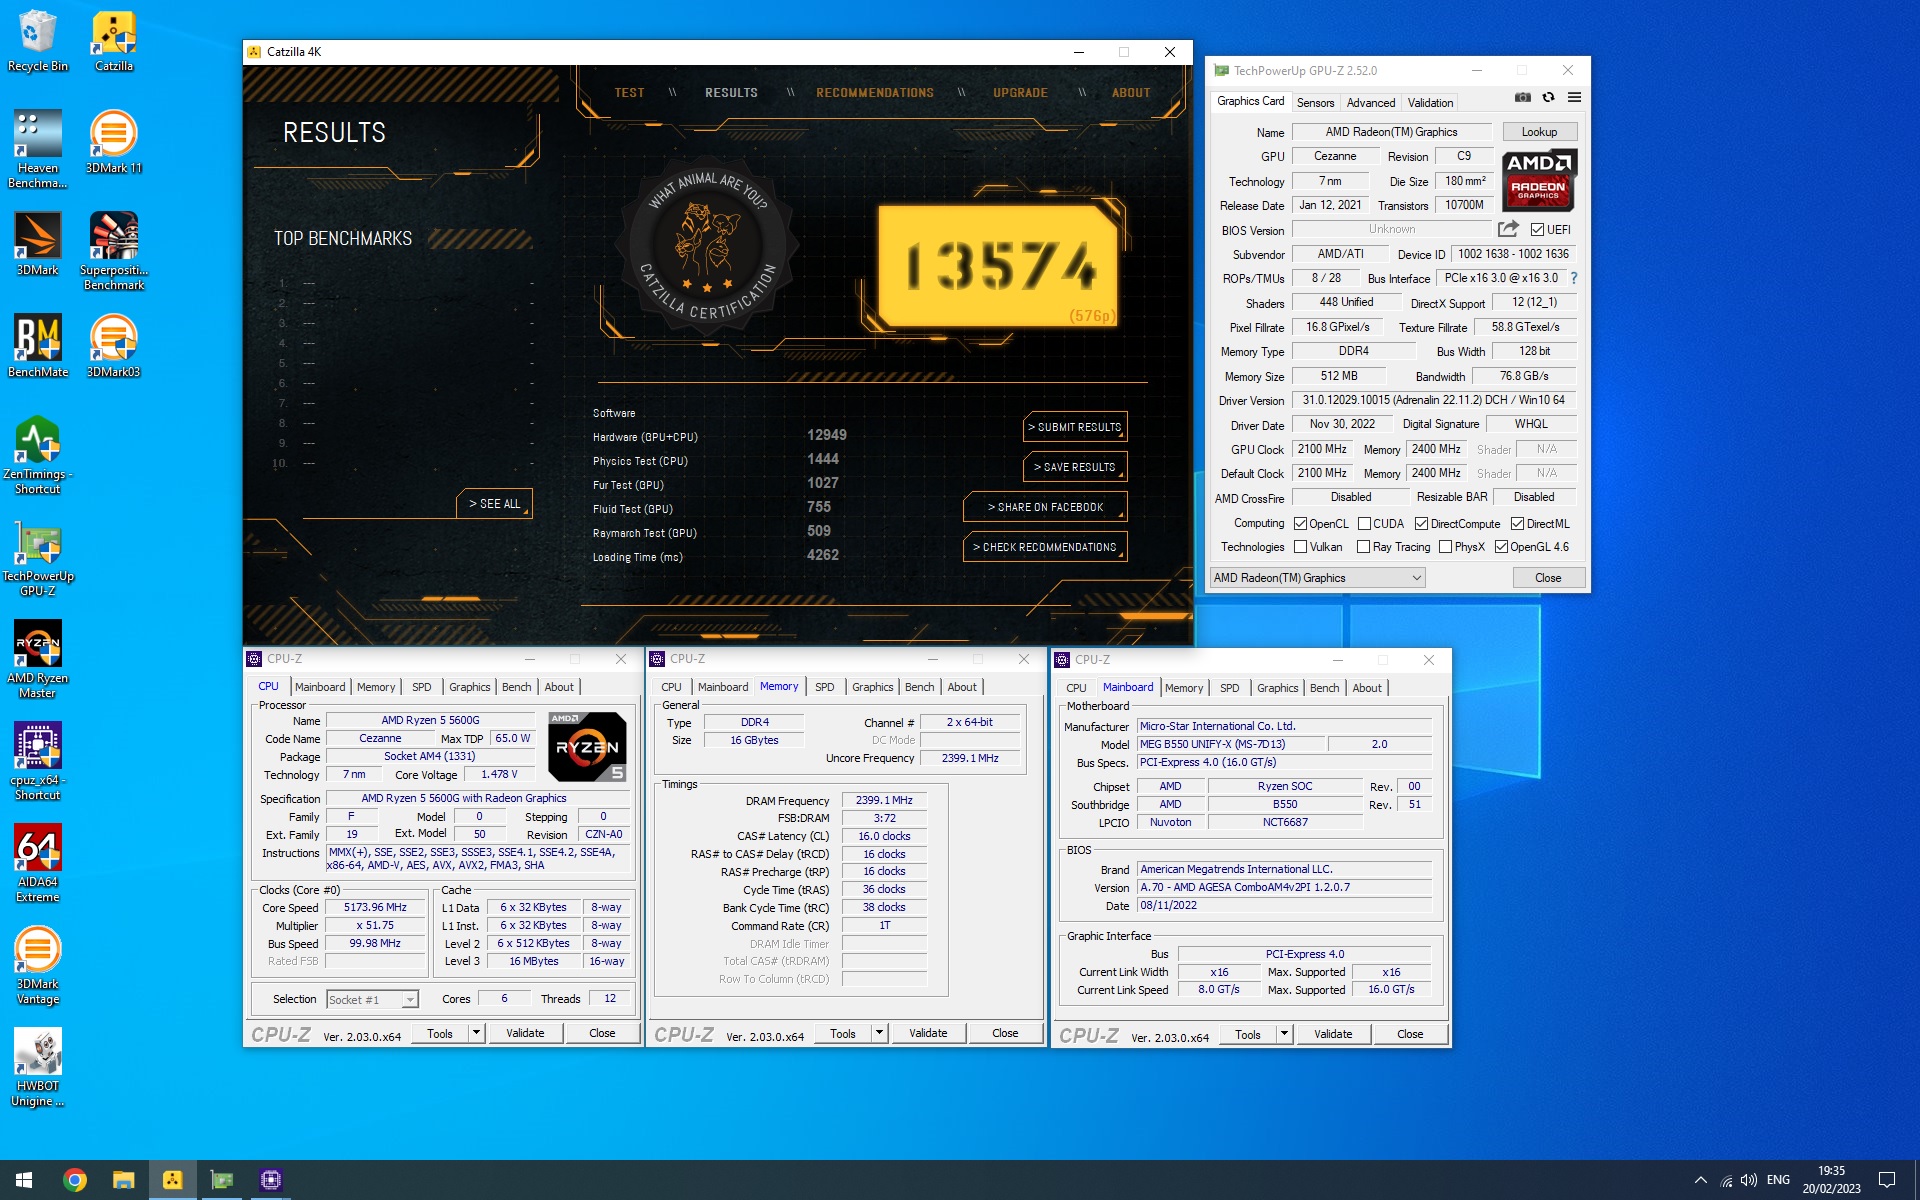The image size is (1920, 1200).
Task: Open BenchMate desktop icon
Action: tap(37, 346)
